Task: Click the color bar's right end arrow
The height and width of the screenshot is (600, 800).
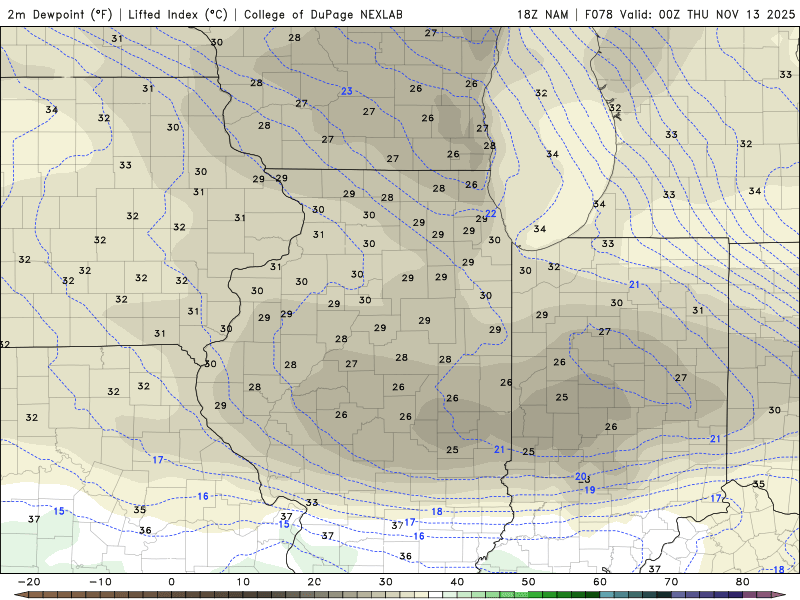Action: click(x=780, y=595)
